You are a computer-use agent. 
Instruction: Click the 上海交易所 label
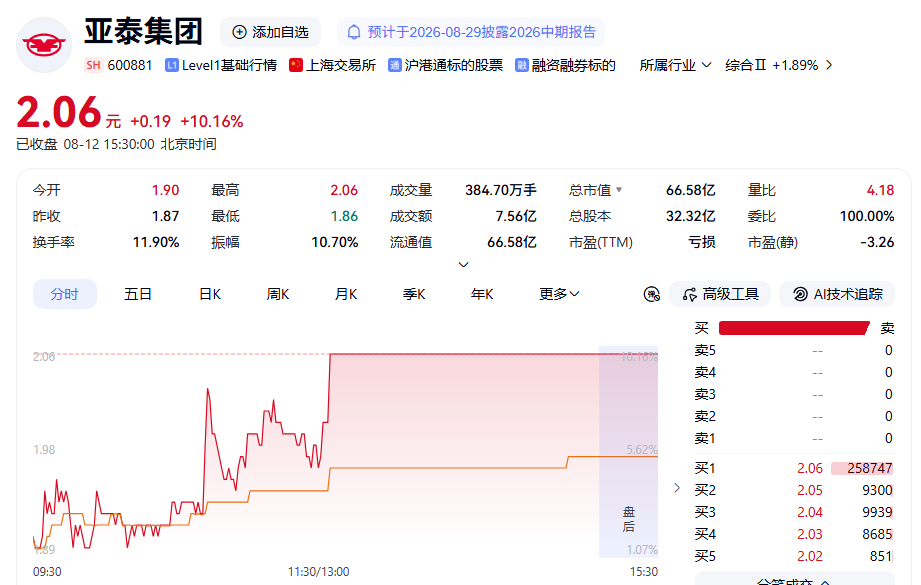coord(341,65)
